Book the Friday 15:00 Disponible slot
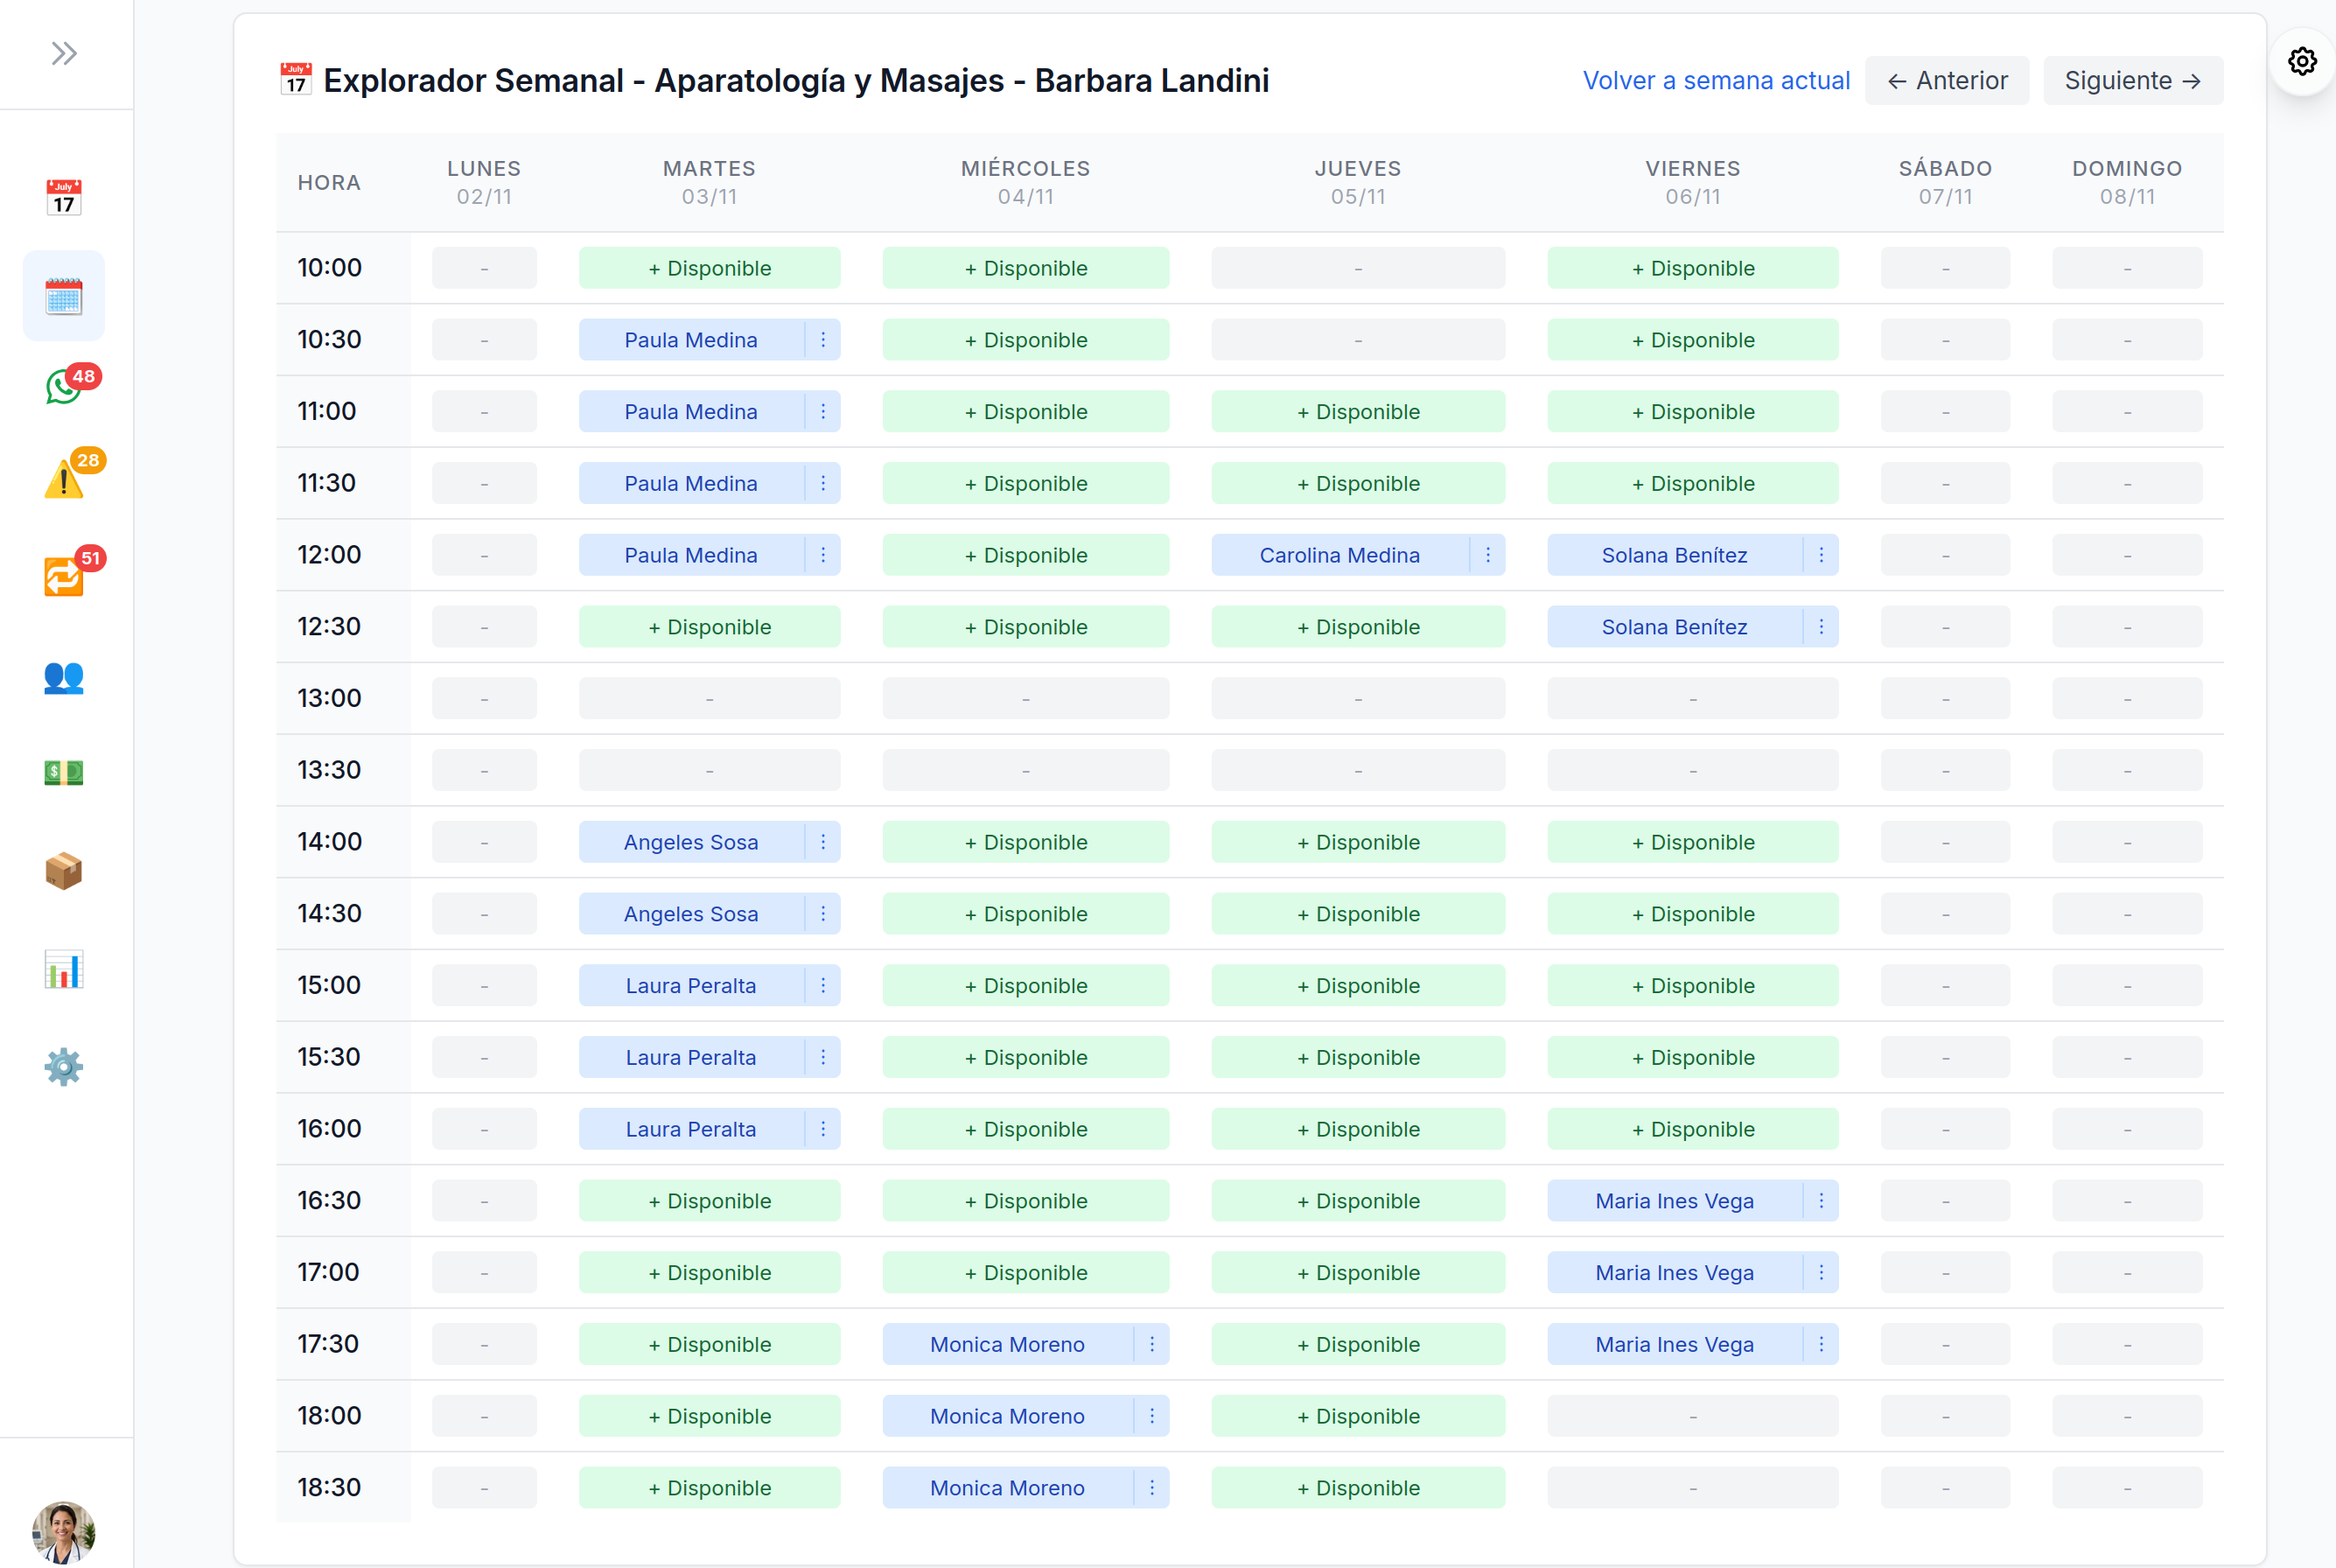The width and height of the screenshot is (2336, 1568). 1693,986
